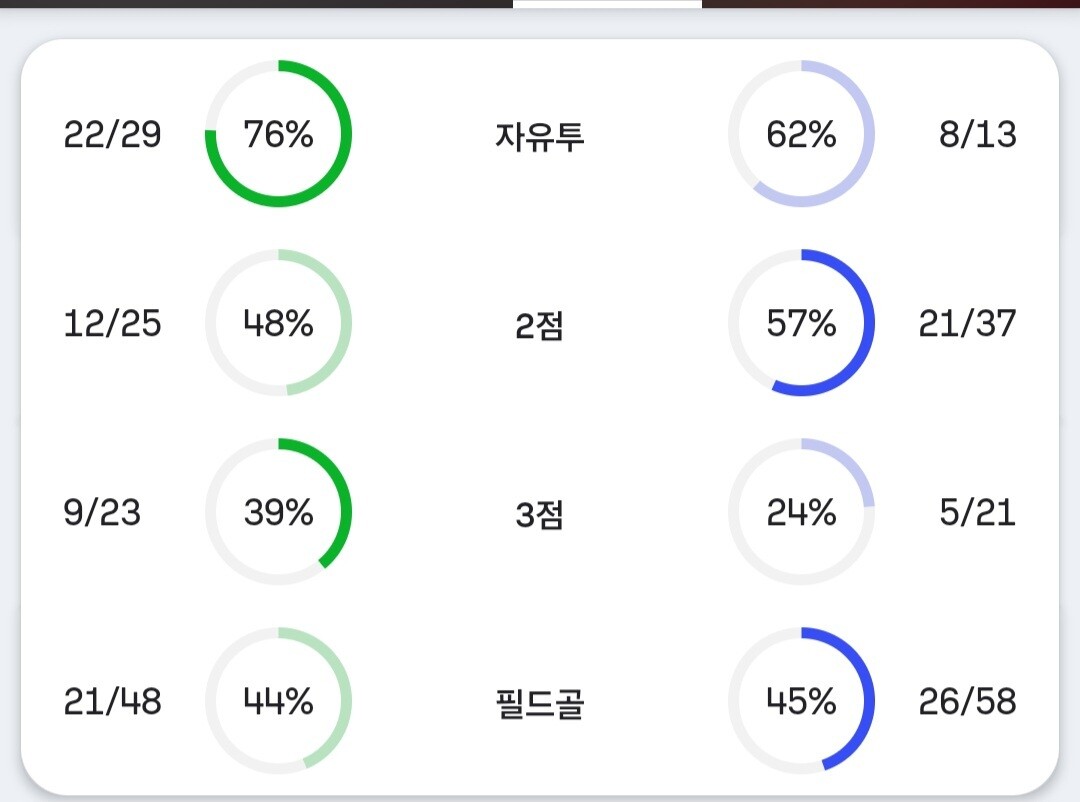The image size is (1080, 802).
Task: Click the blue 57% two-point ring
Action: (x=801, y=323)
